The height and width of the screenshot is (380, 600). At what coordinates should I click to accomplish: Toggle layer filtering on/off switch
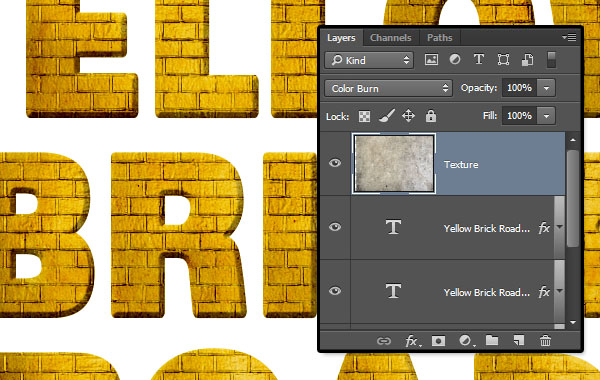[551, 60]
